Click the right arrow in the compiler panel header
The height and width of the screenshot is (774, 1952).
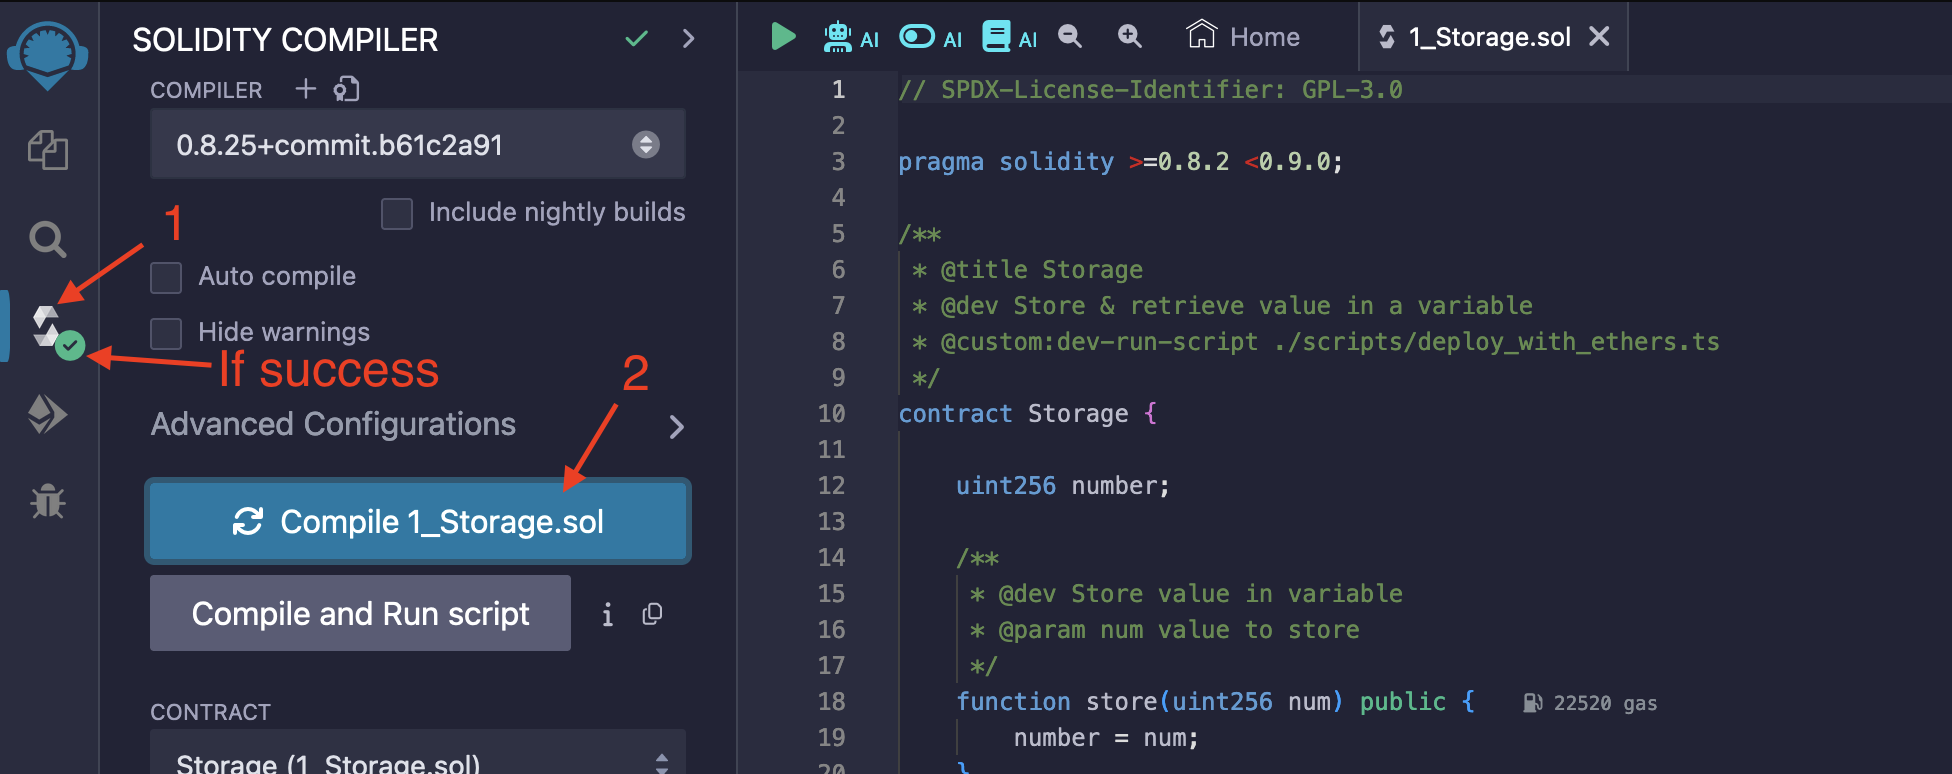pyautogui.click(x=688, y=39)
